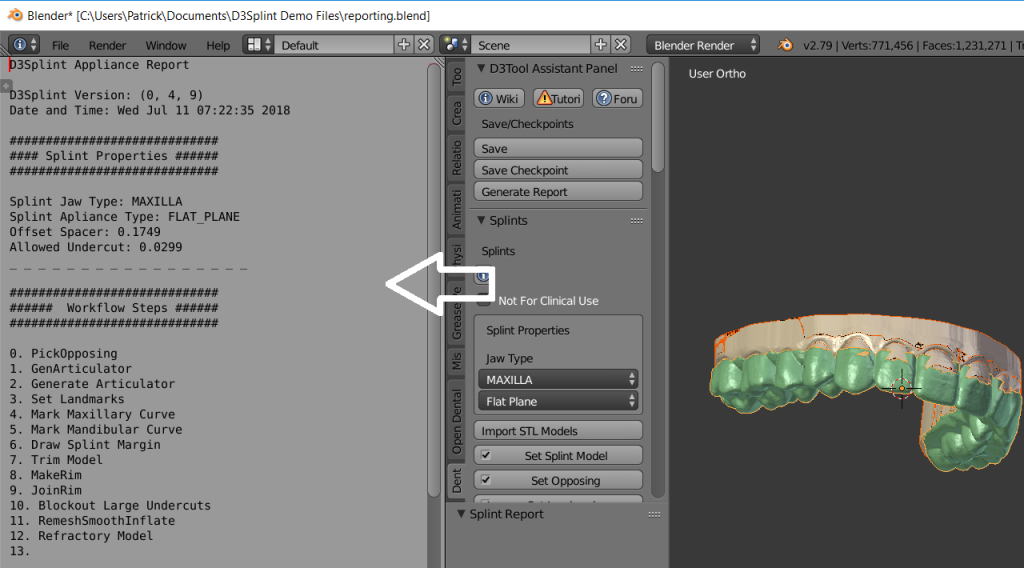The height and width of the screenshot is (568, 1024).
Task: Click the 'User Ortho' viewport label
Action: (717, 74)
